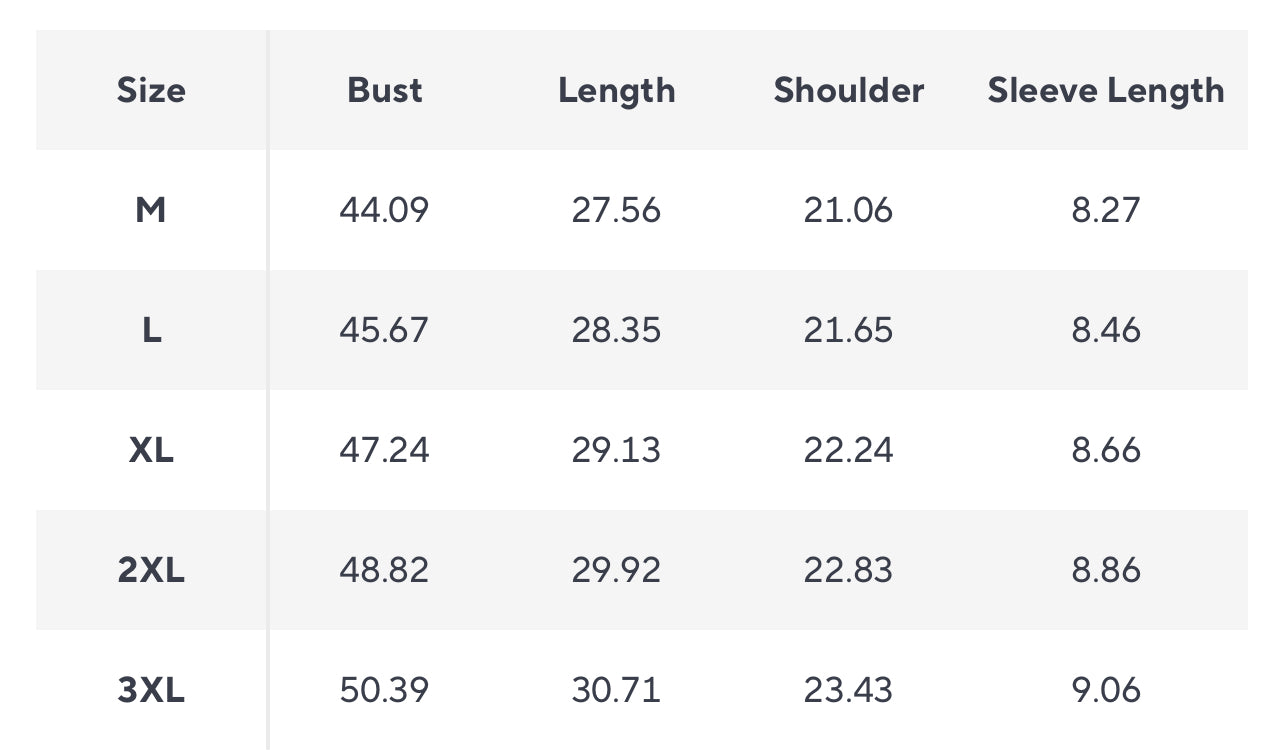Click sleeve length value 9.06
The image size is (1284, 753).
[1106, 690]
